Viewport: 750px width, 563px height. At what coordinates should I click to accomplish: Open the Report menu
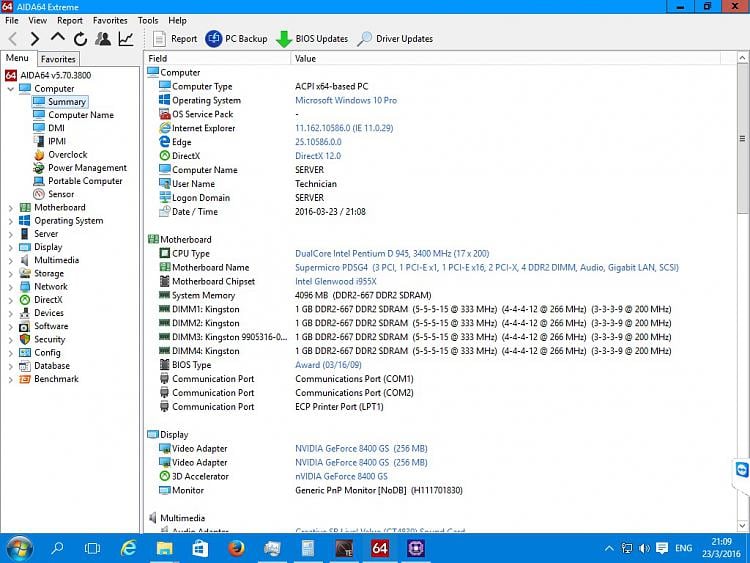coord(70,21)
